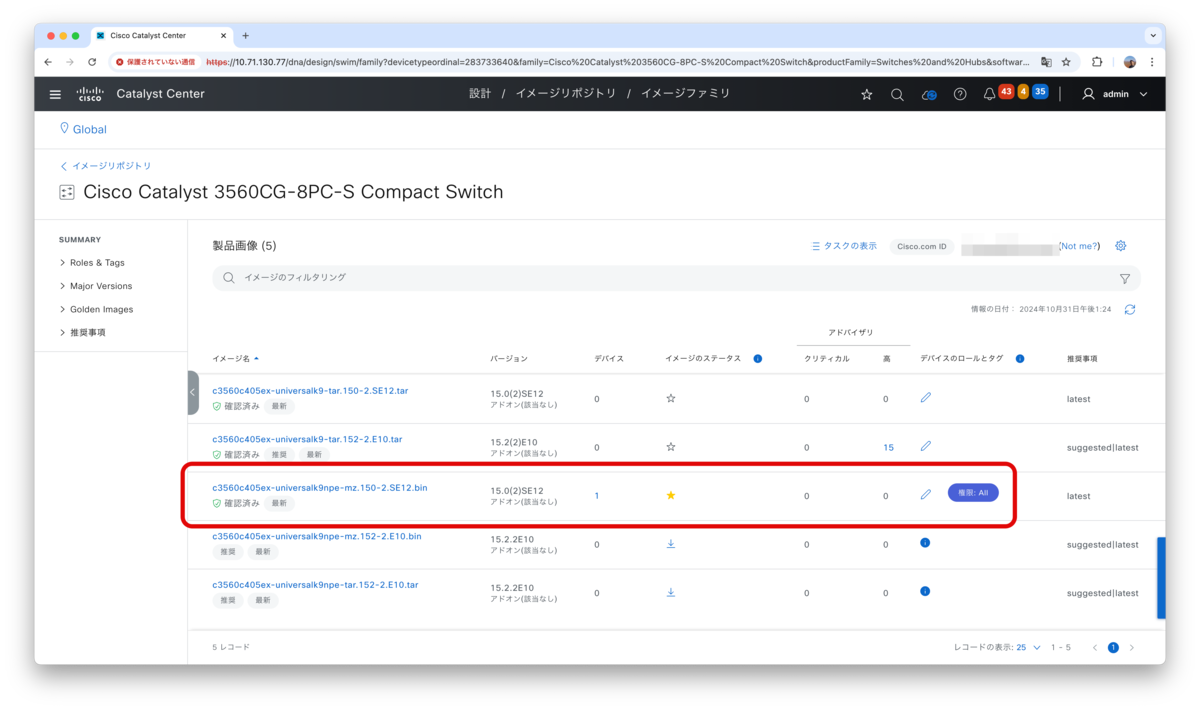Go to the previous page arrow

click(1095, 648)
